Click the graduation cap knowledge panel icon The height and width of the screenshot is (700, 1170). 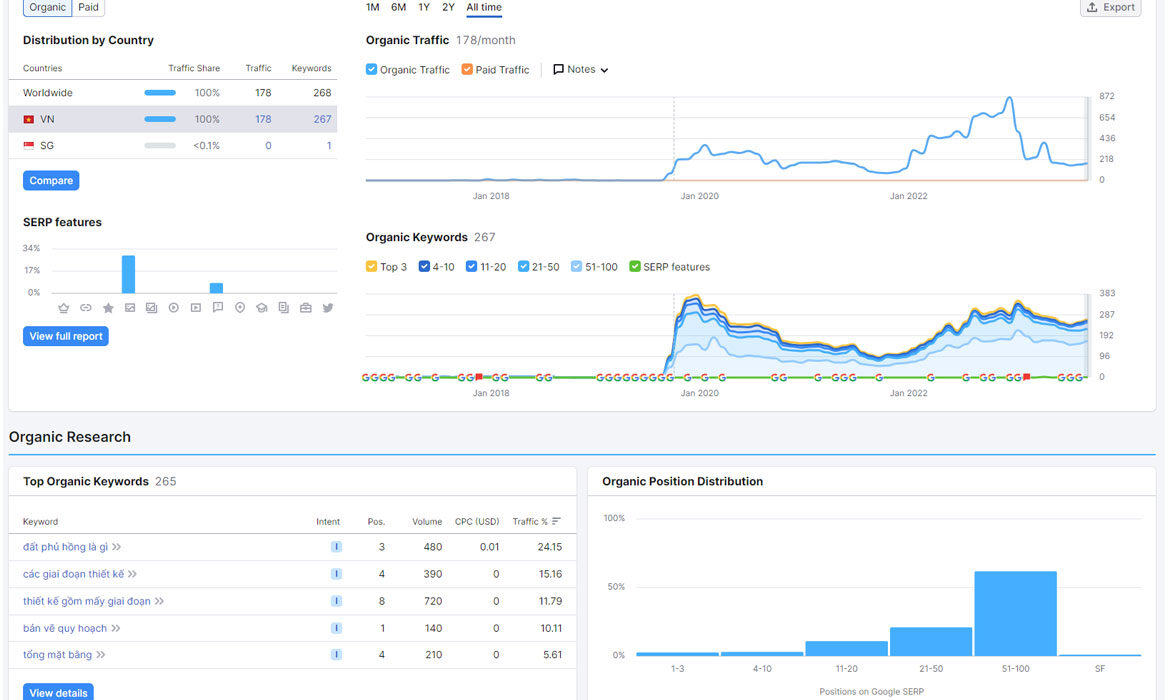(262, 307)
